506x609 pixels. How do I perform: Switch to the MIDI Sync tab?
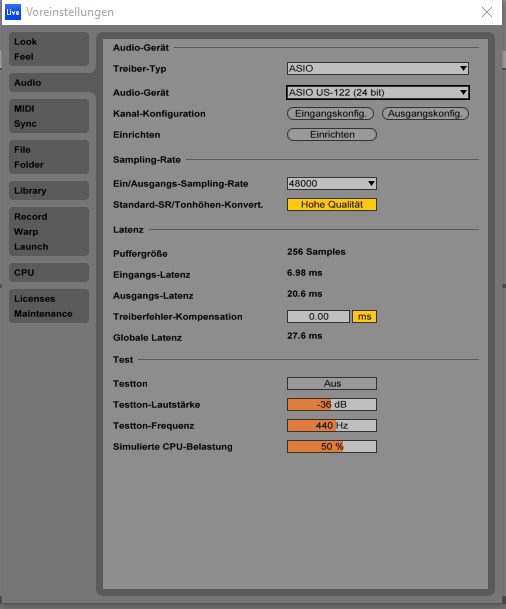pos(49,116)
